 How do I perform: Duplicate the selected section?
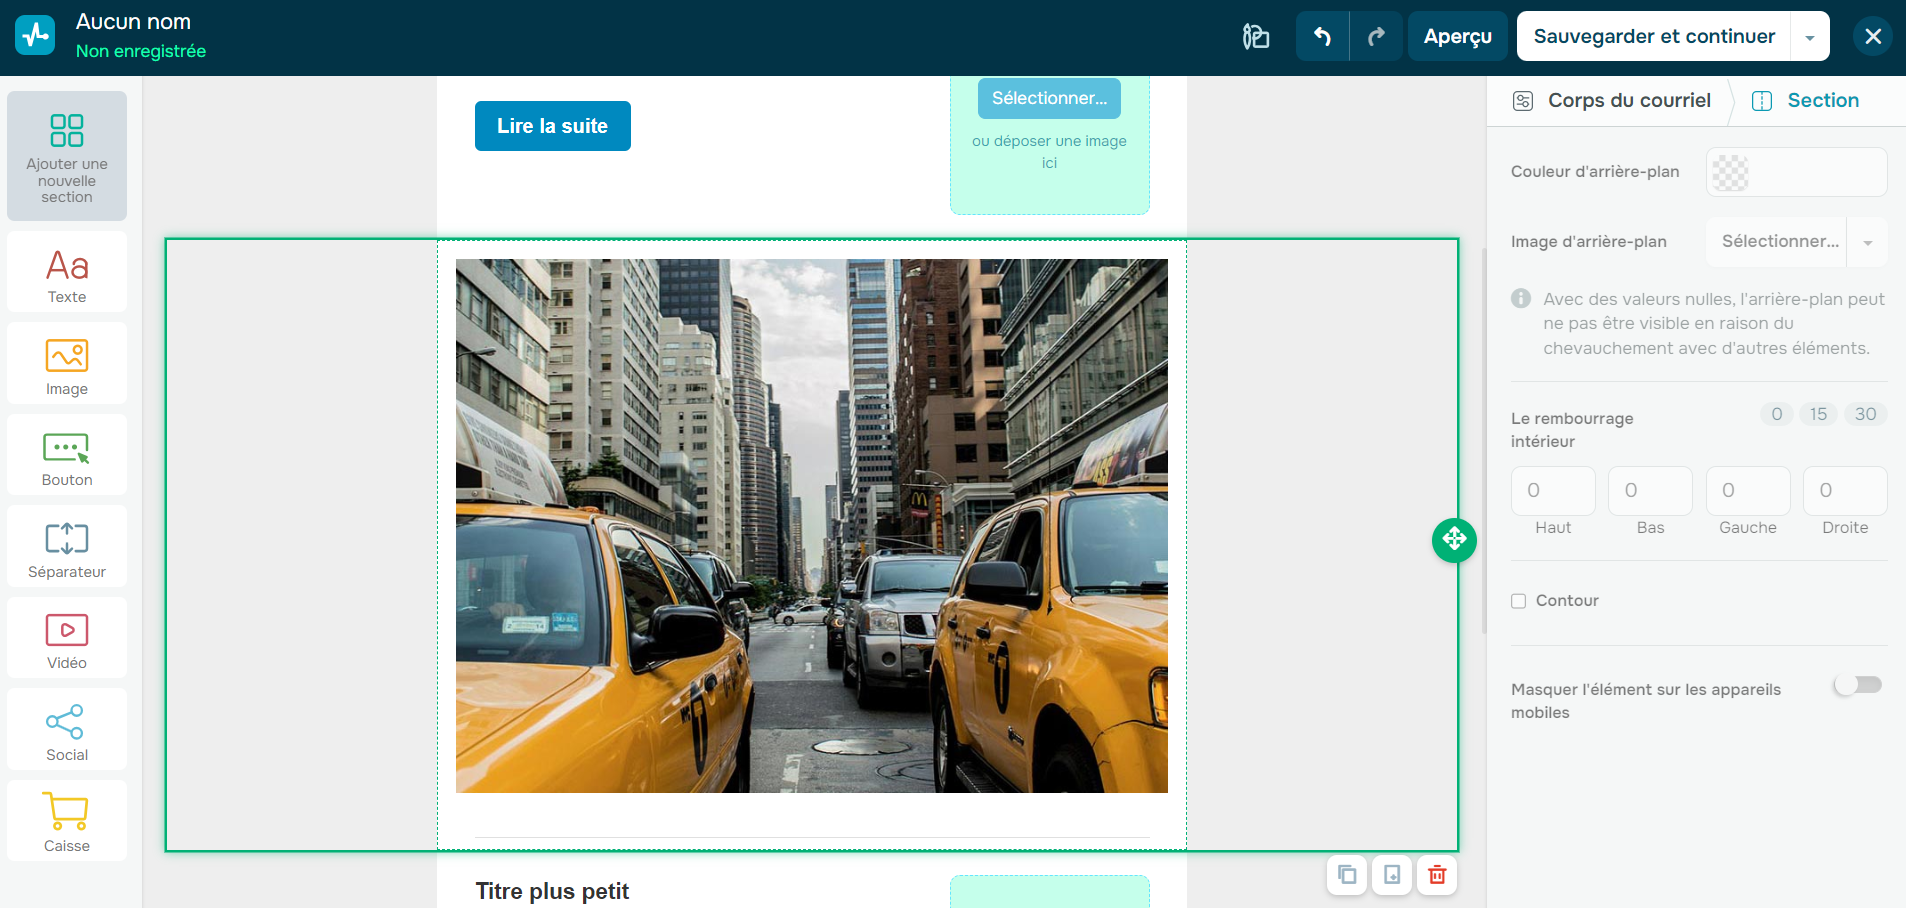pos(1347,875)
